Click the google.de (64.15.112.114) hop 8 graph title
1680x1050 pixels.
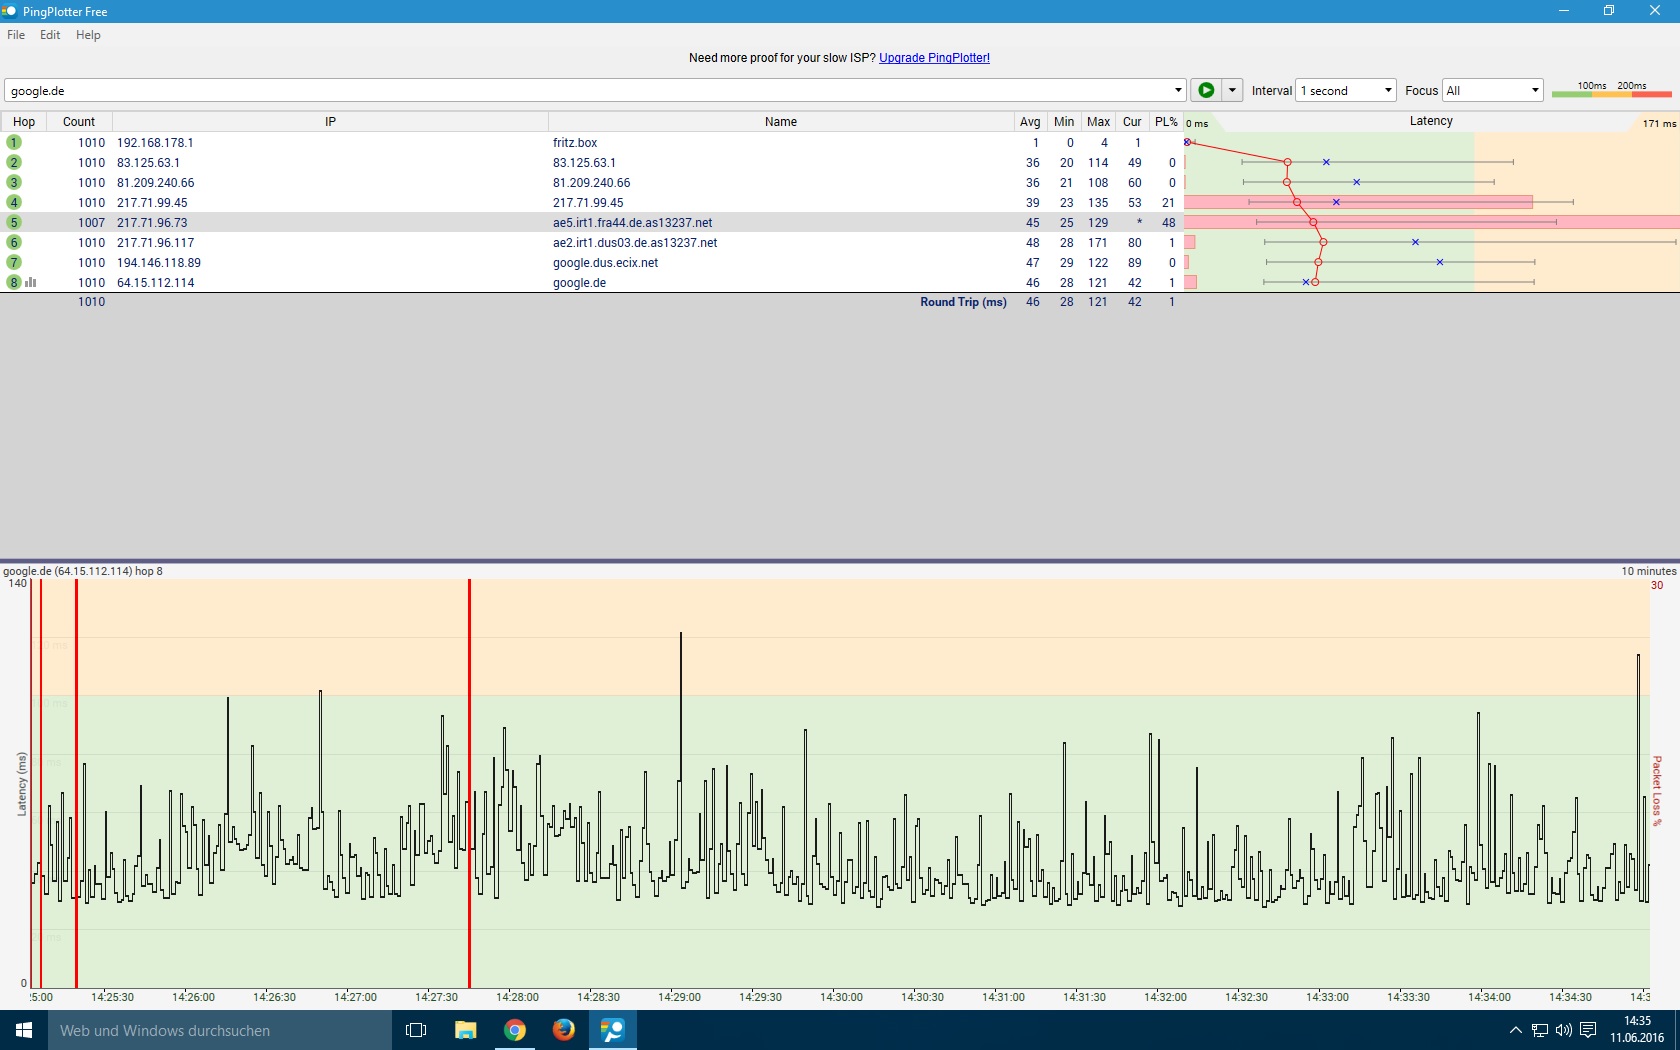pyautogui.click(x=83, y=571)
